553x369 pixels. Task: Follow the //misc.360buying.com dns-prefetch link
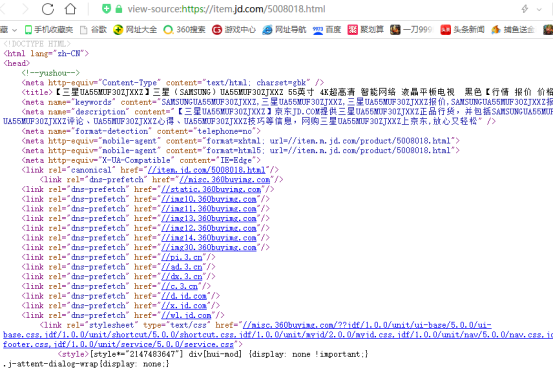[225, 180]
